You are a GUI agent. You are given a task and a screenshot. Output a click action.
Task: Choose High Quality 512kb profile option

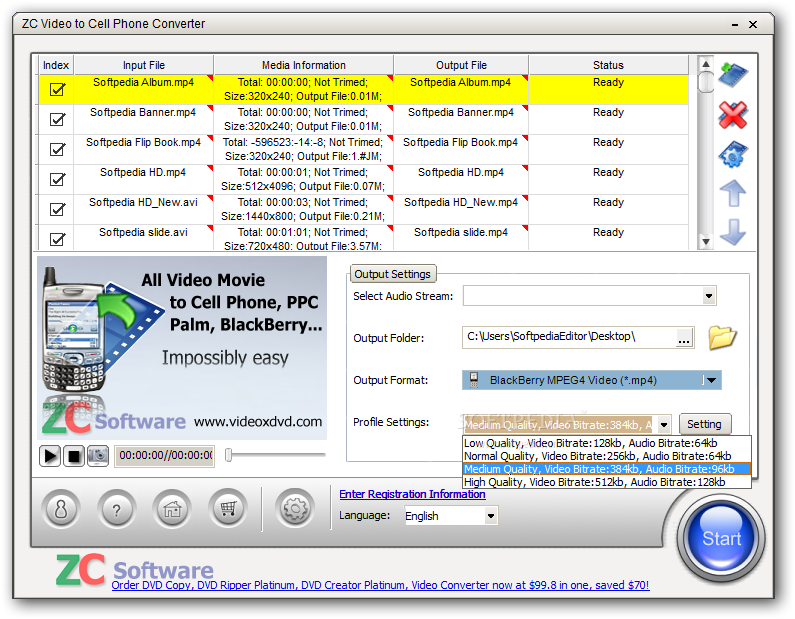pos(606,482)
